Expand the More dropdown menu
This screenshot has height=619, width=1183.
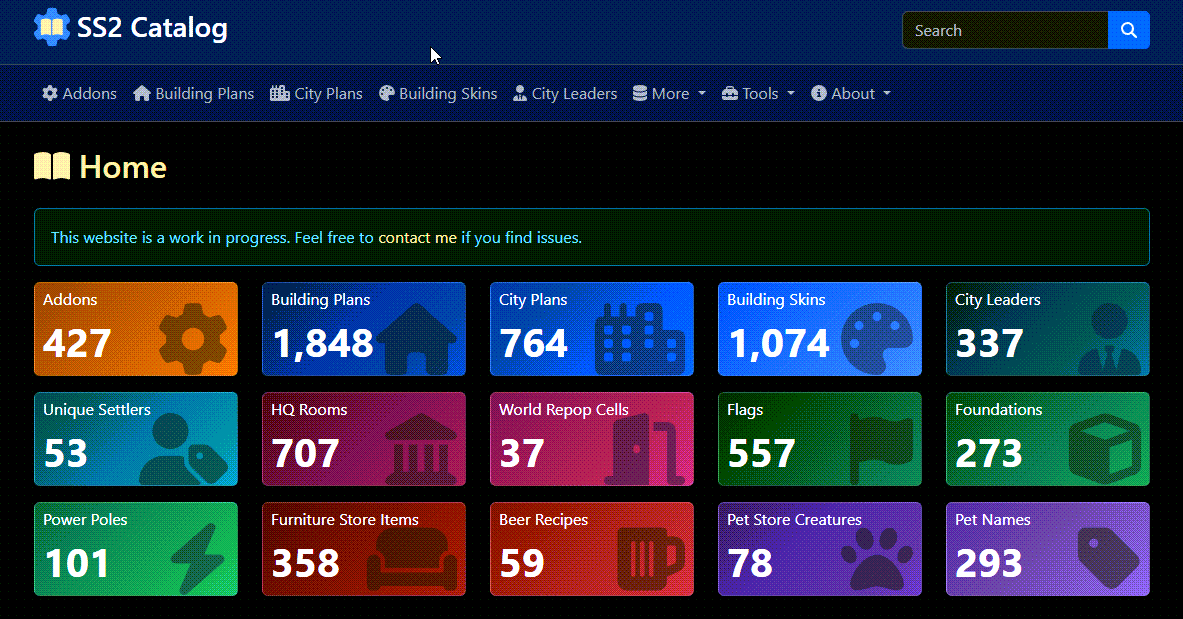click(669, 94)
